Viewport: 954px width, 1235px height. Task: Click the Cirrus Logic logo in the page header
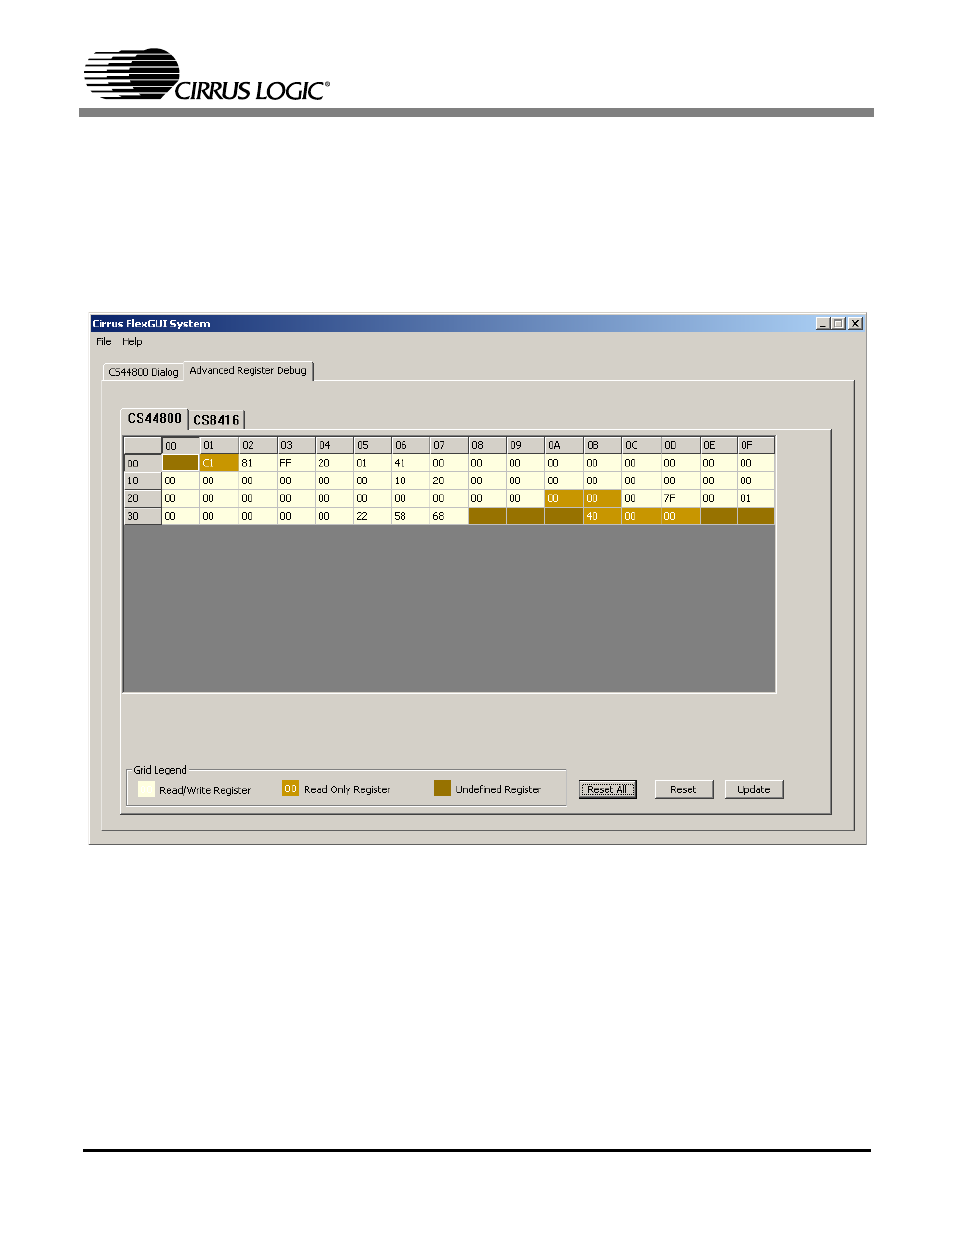pos(207,75)
